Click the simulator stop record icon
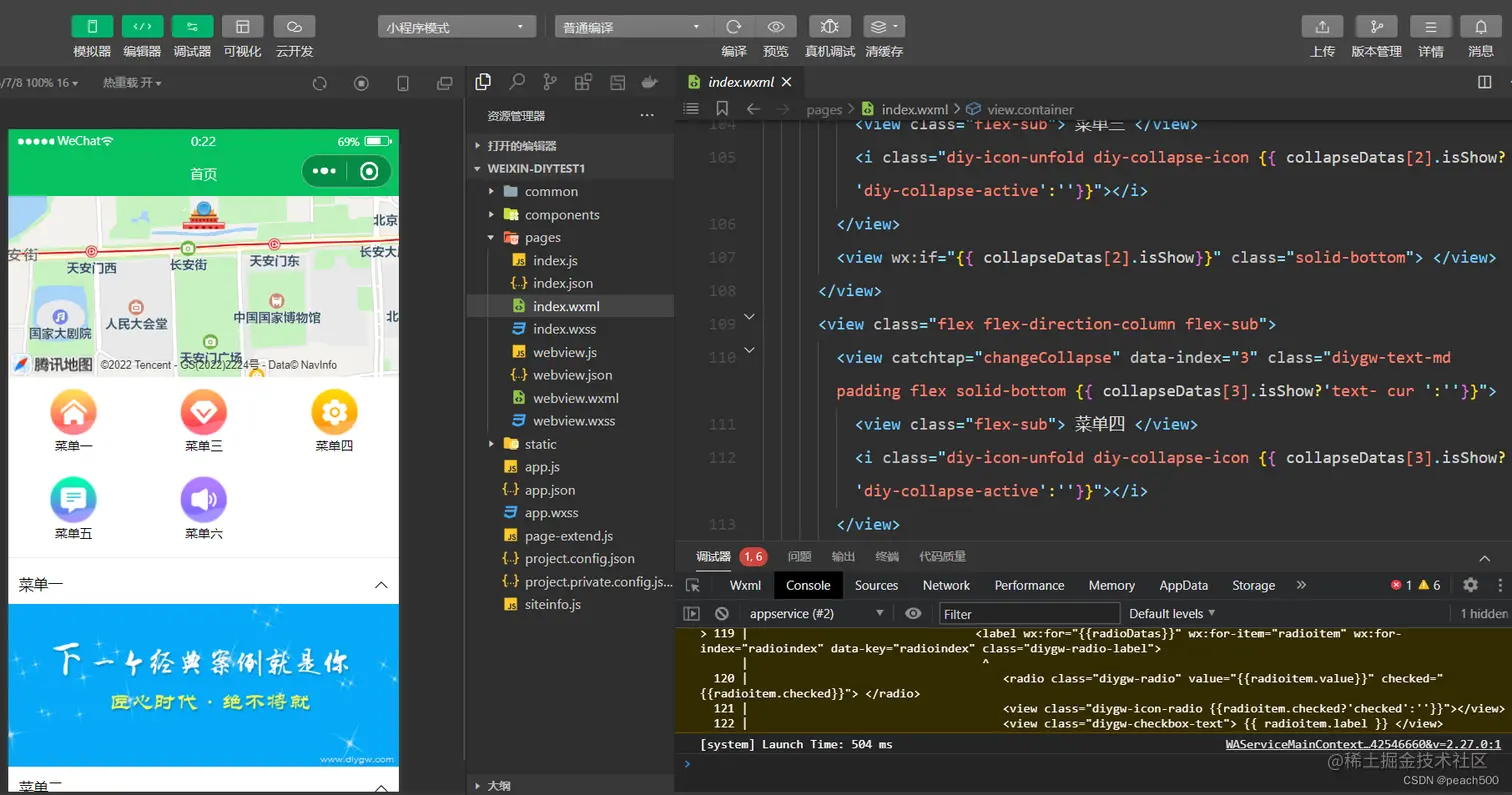Screen dimensions: 1512x795 [x=361, y=83]
